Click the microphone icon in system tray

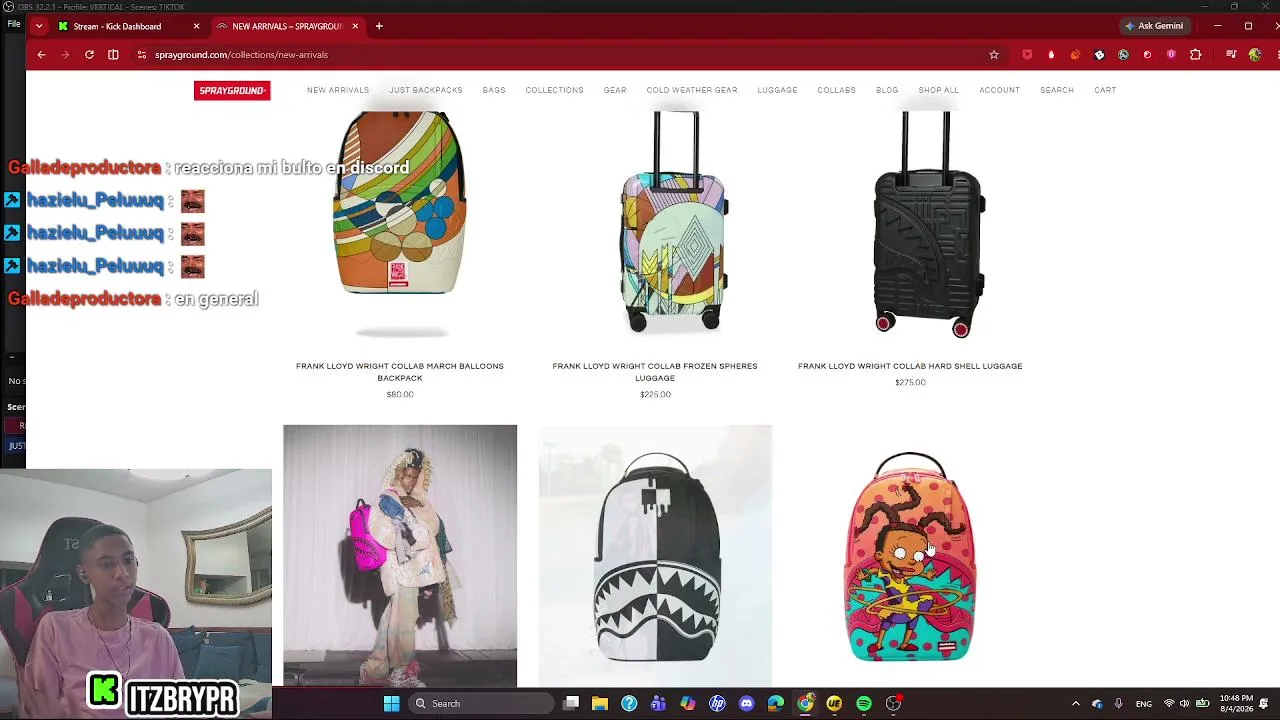tap(1118, 704)
